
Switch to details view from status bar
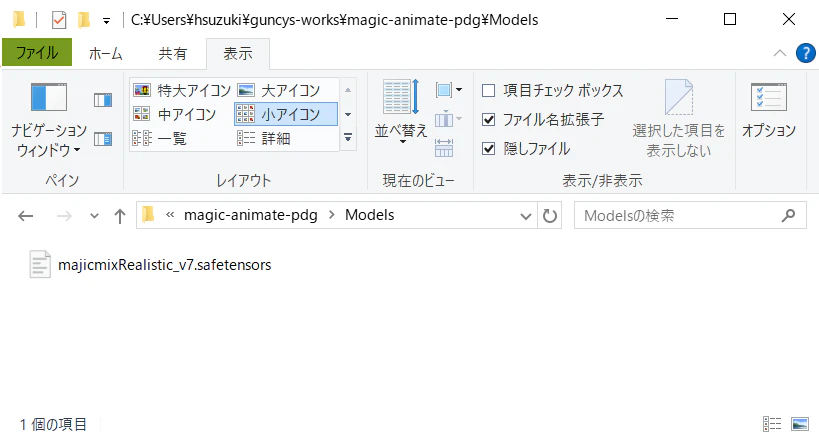(772, 424)
